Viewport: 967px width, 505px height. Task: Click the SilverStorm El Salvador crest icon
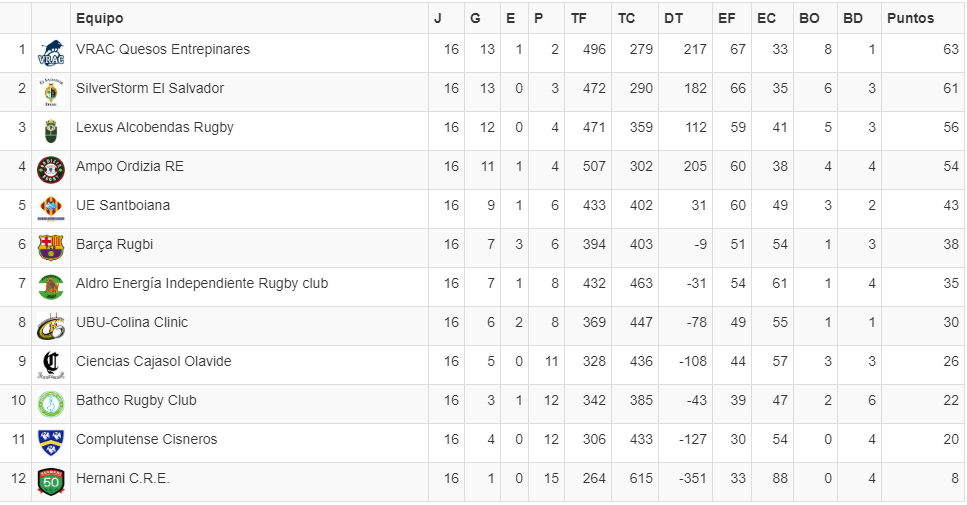point(50,92)
